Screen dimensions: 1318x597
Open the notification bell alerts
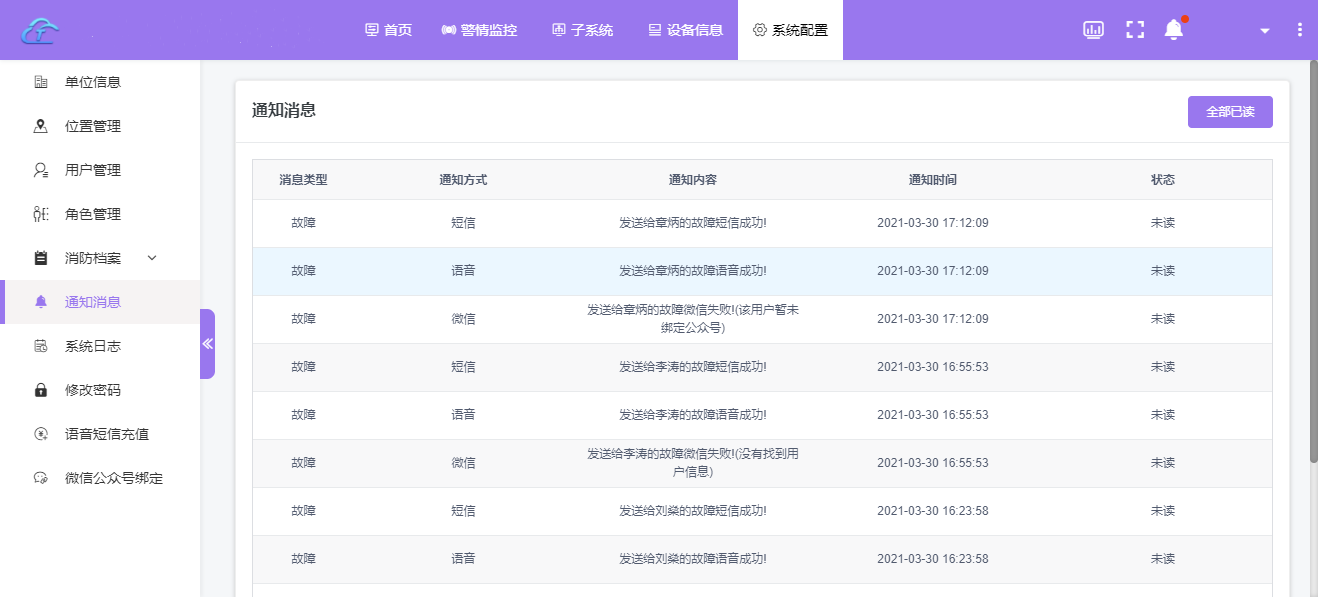(1174, 30)
